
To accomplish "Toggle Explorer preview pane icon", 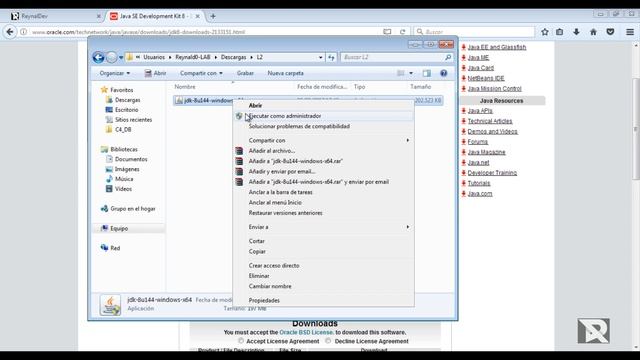I will [427, 73].
